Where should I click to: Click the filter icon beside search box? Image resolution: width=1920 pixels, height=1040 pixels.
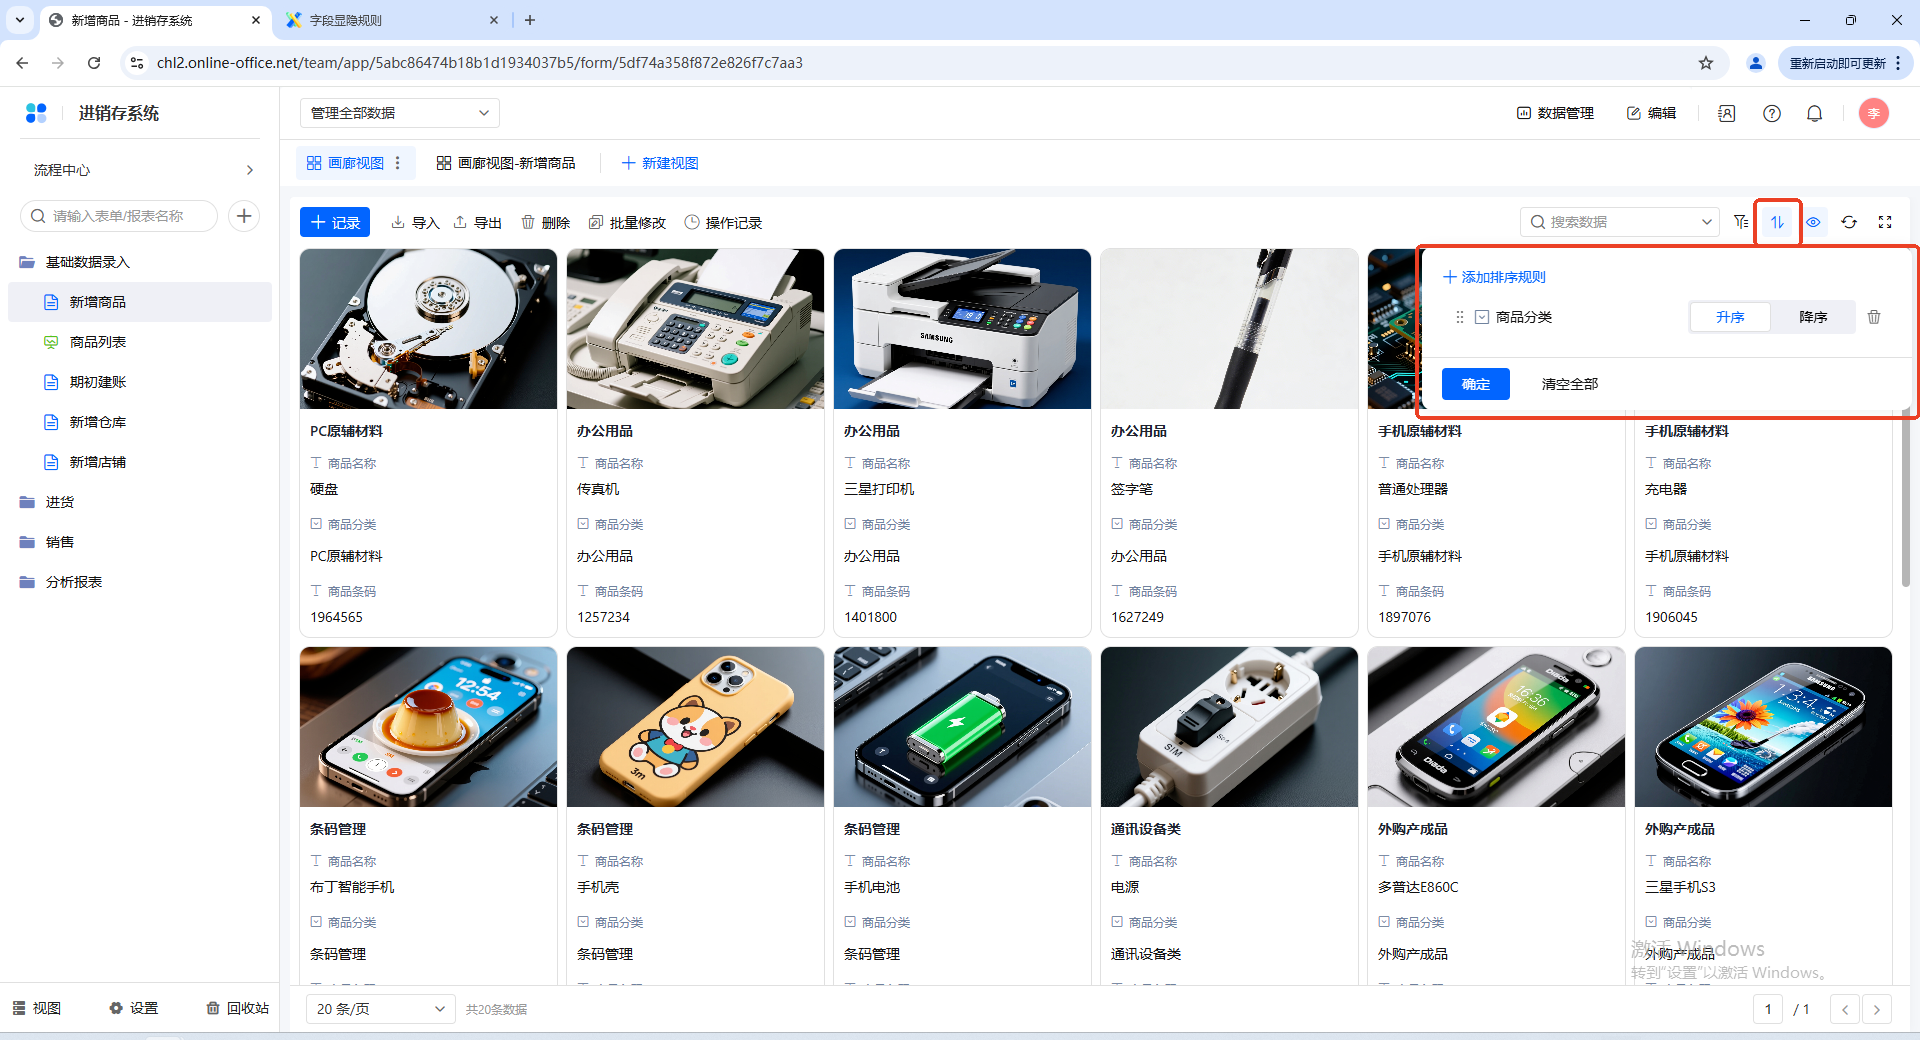tap(1741, 222)
